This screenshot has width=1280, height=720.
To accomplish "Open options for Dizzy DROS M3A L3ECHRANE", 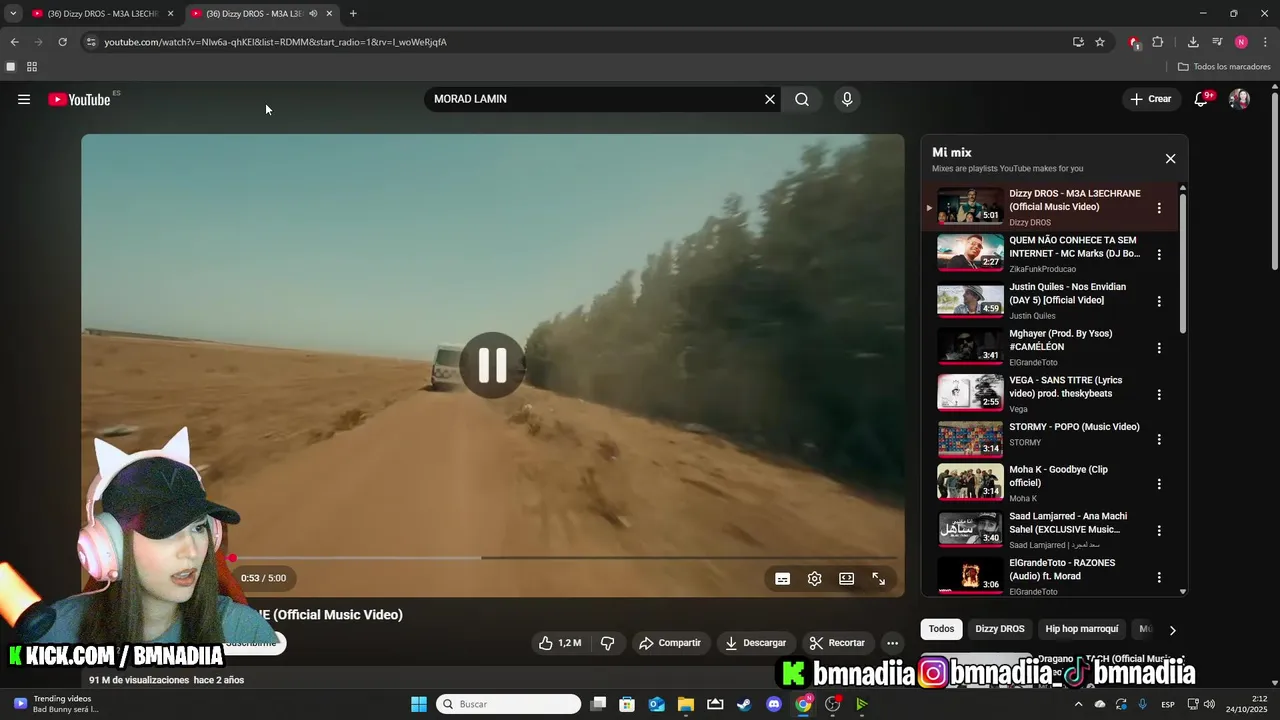I will point(1159,208).
